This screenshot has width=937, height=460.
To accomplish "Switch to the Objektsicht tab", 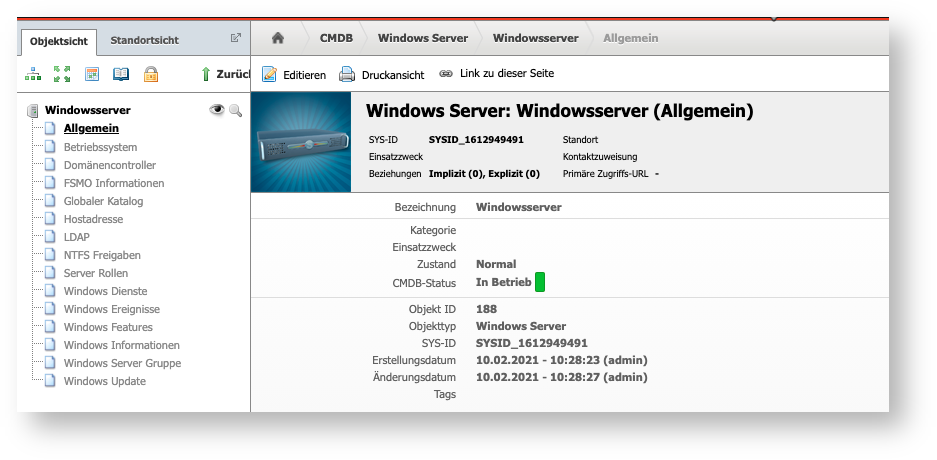I will (59, 41).
